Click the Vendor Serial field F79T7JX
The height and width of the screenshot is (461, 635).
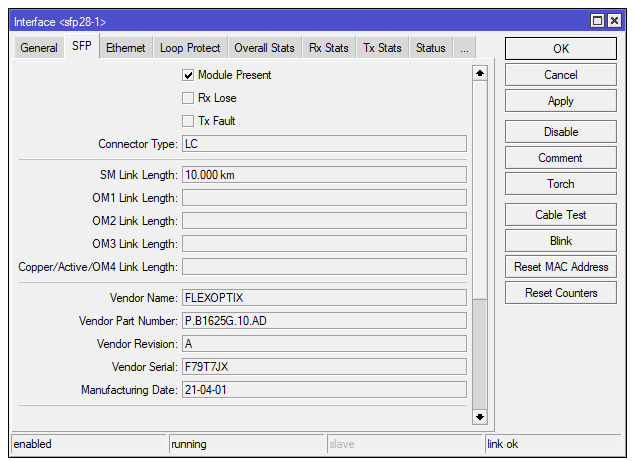tap(324, 367)
